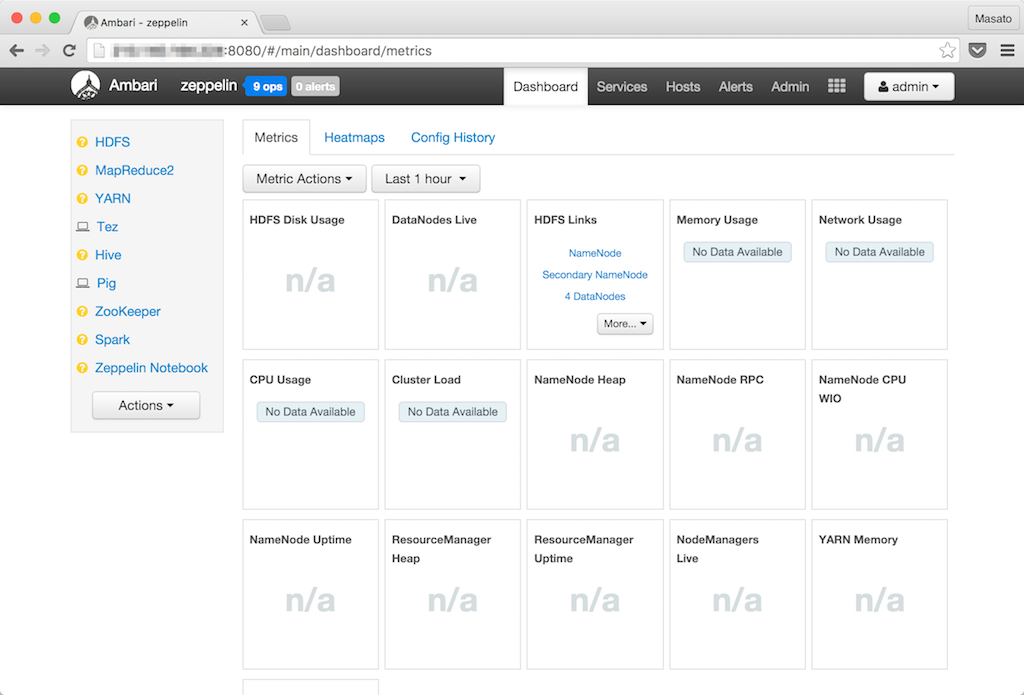
Task: Click the Tez client laptop icon
Action: point(82,227)
